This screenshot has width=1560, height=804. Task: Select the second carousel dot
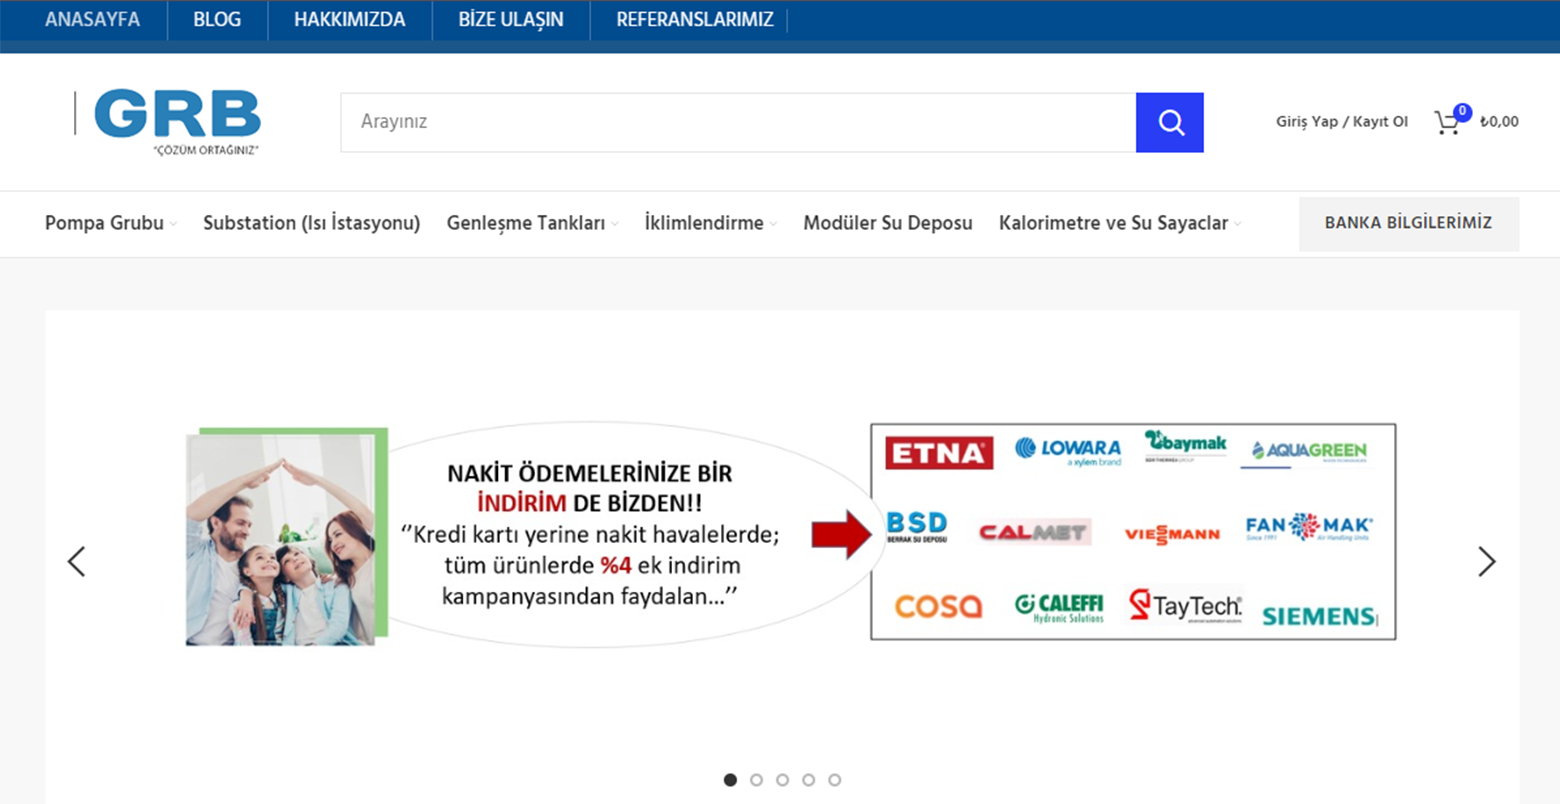(756, 780)
